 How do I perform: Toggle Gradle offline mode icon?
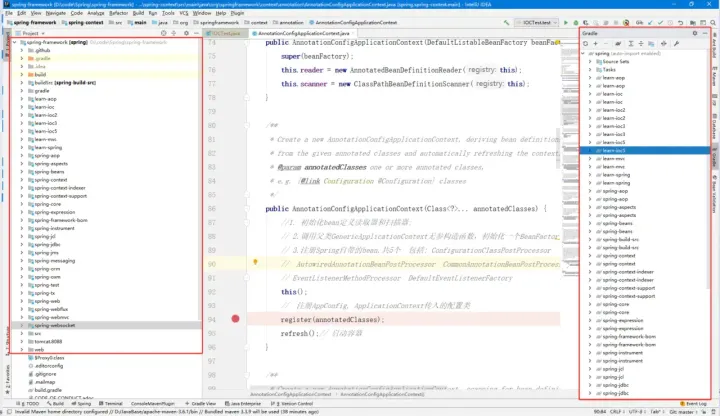[664, 44]
